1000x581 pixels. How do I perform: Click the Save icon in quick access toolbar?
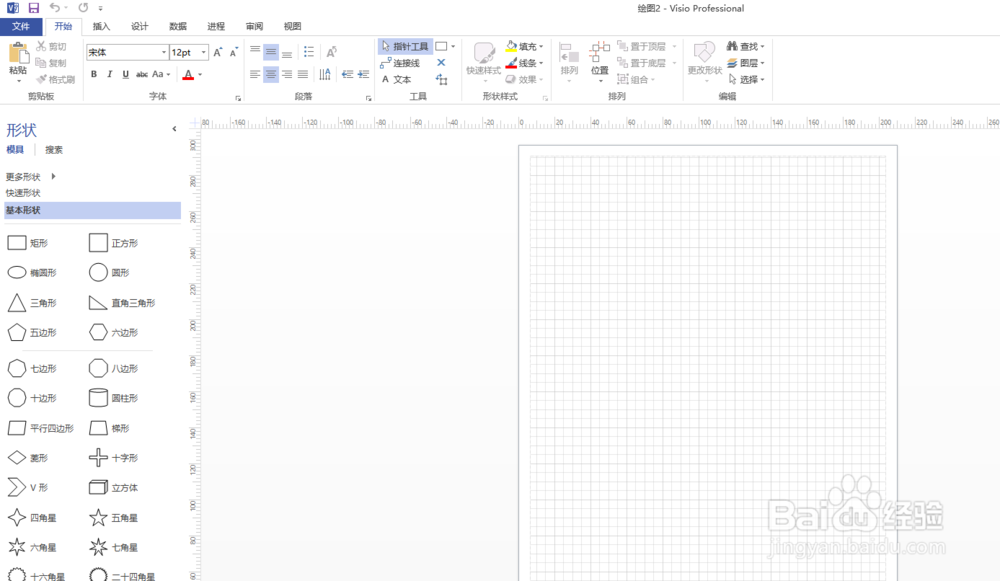point(34,8)
